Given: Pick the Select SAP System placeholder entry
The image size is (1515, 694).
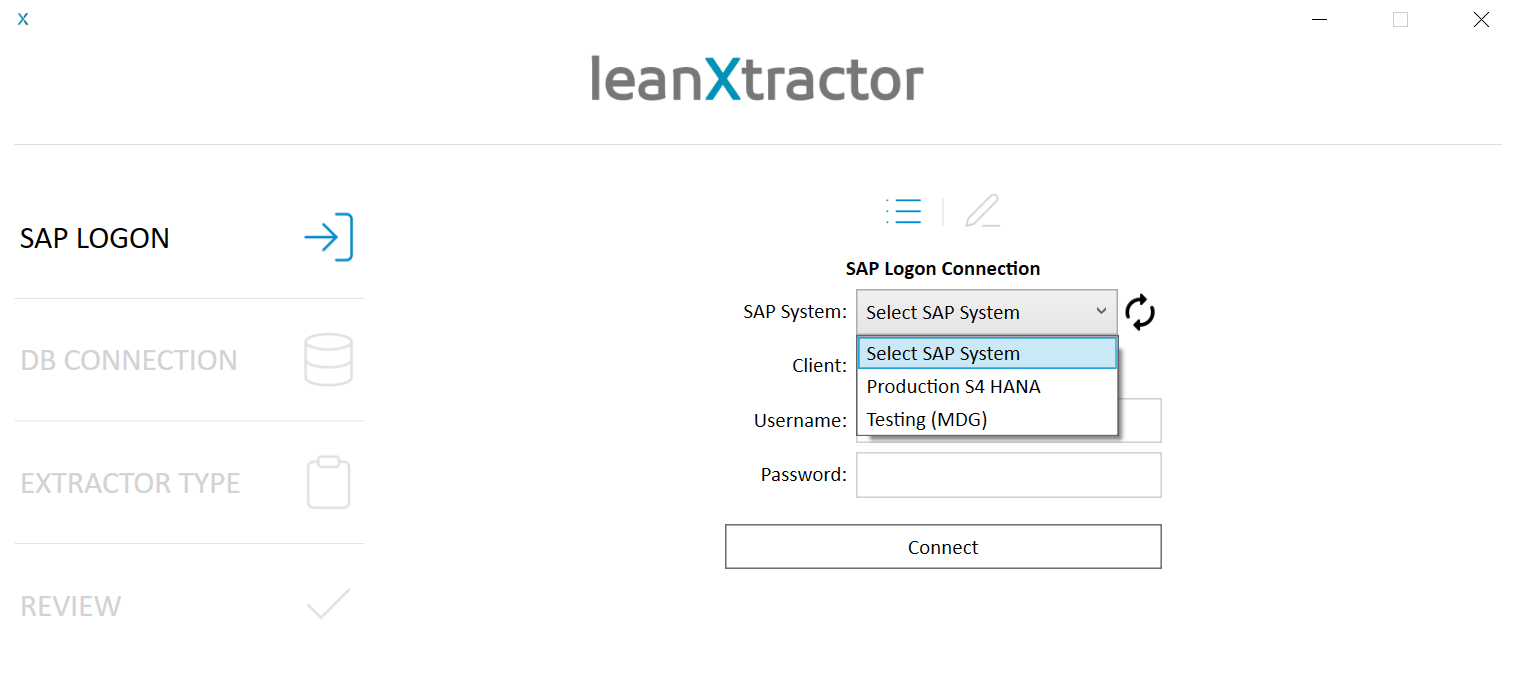Looking at the screenshot, I should [x=987, y=353].
